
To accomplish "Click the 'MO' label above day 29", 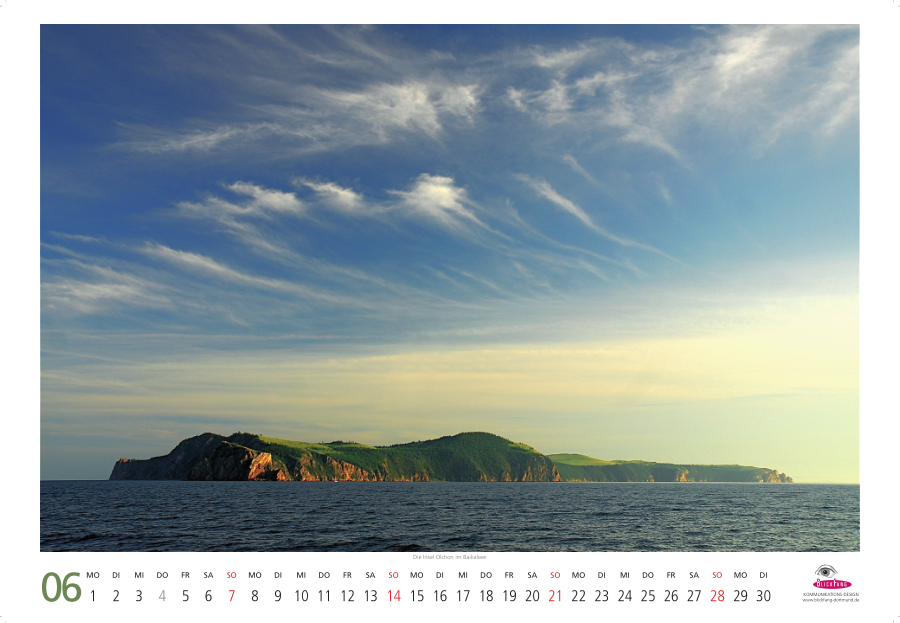I will [740, 575].
